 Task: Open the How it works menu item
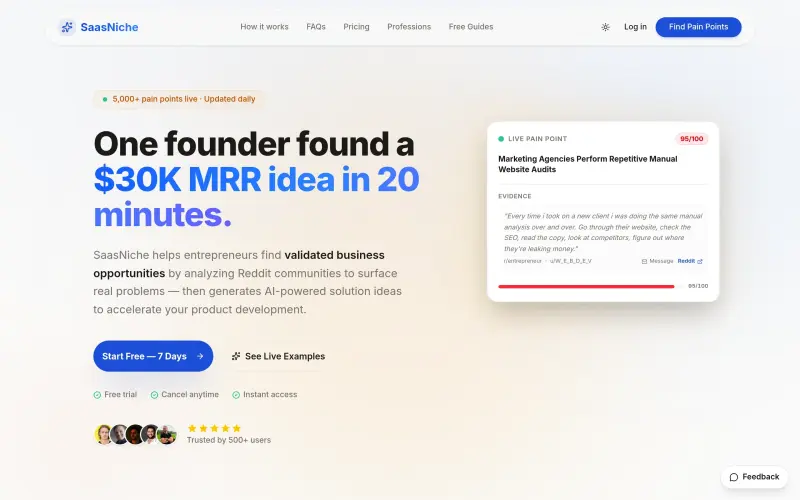(x=264, y=27)
